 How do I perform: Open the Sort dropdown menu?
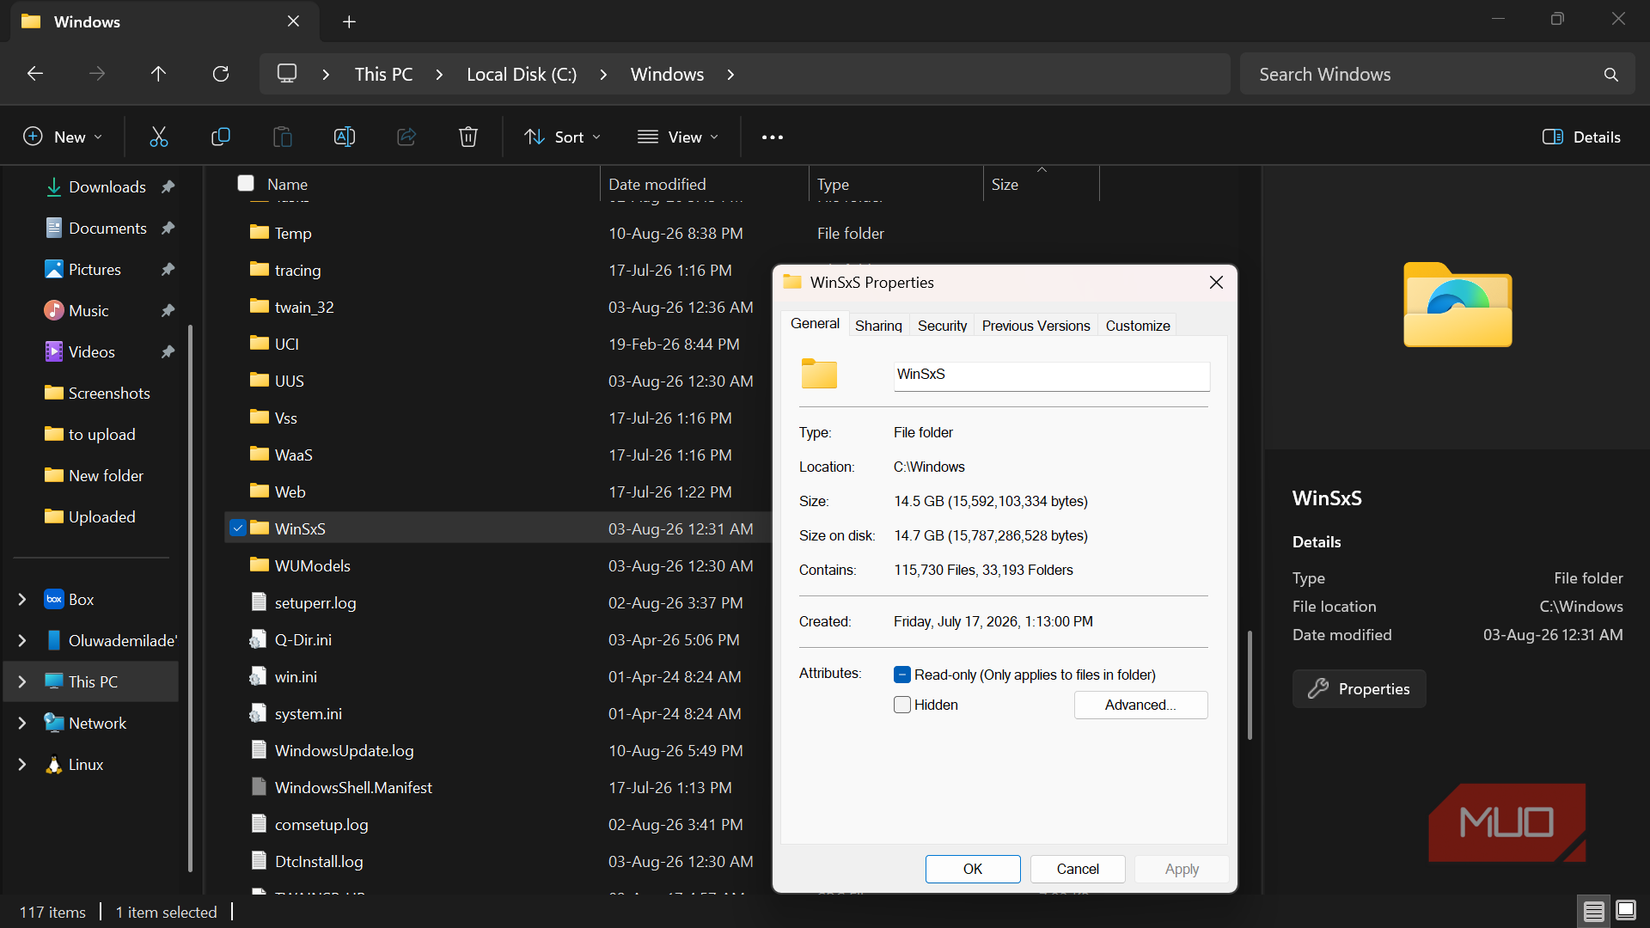point(562,137)
